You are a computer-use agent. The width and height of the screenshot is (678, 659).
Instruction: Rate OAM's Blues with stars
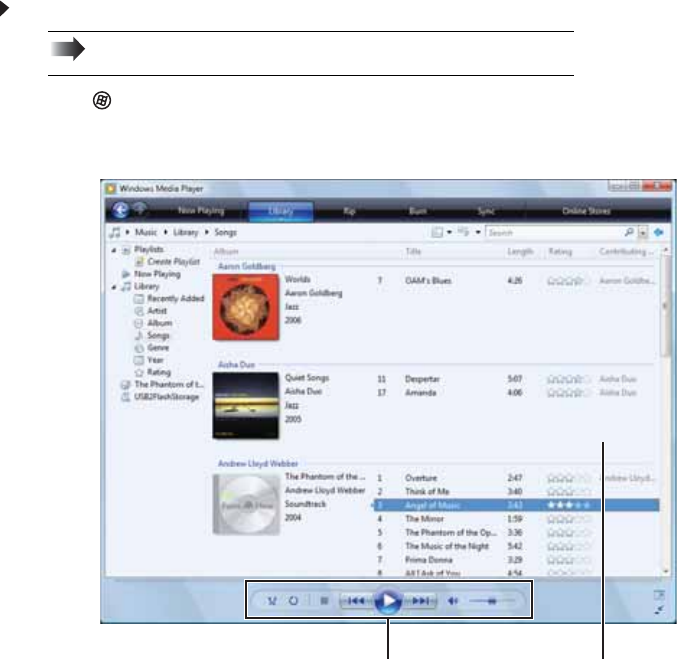pos(569,281)
